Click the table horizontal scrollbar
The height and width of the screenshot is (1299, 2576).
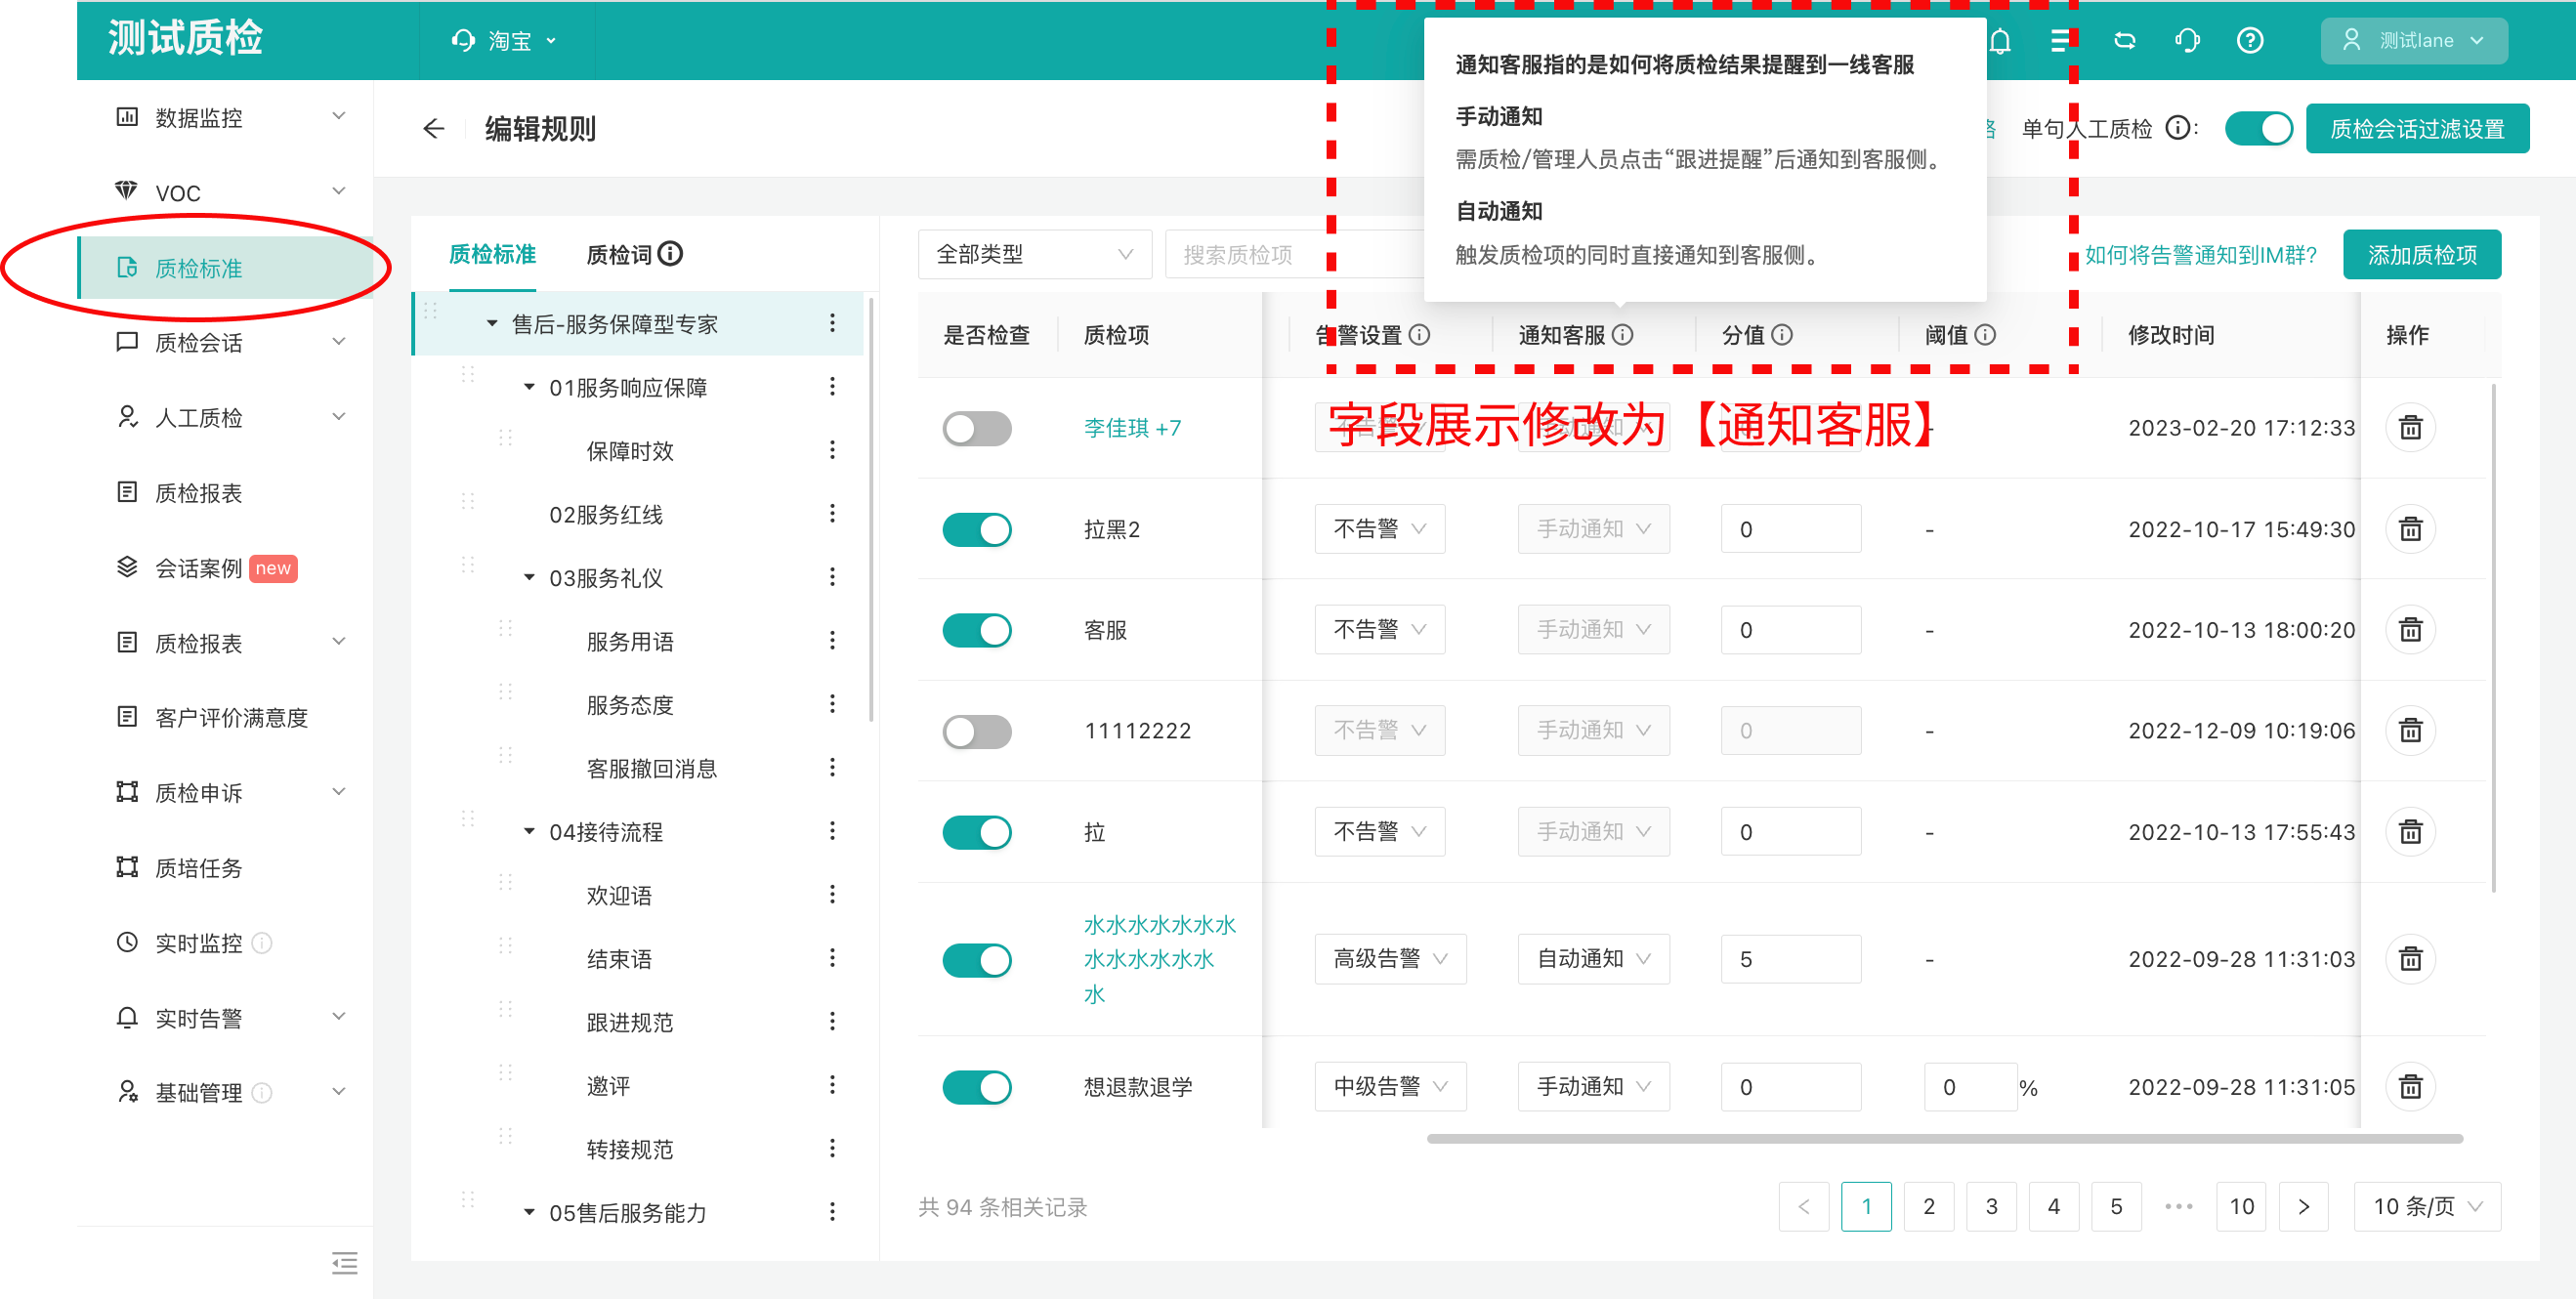tap(1944, 1138)
